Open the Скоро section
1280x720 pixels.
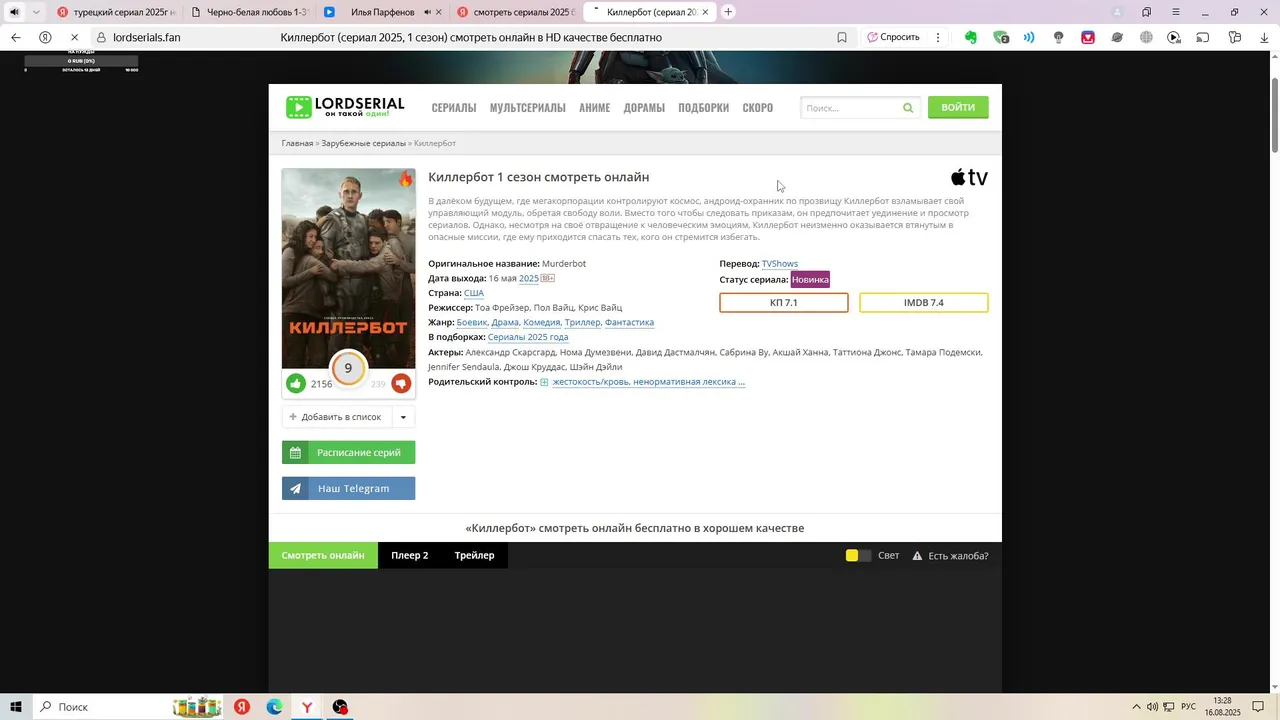tap(757, 108)
